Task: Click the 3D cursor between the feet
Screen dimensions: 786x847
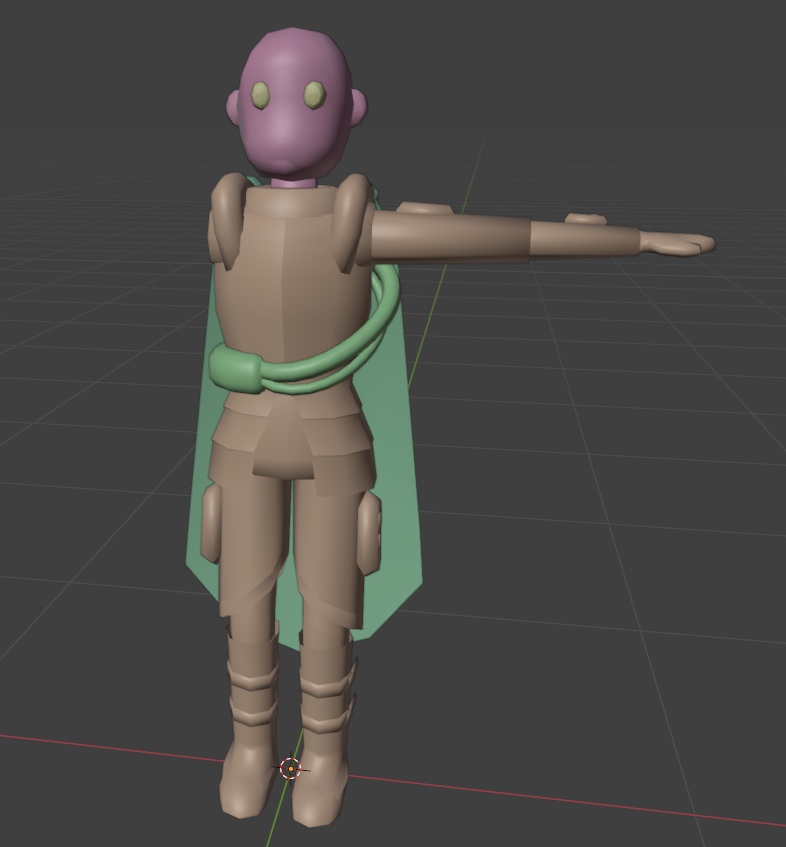Action: (290, 768)
